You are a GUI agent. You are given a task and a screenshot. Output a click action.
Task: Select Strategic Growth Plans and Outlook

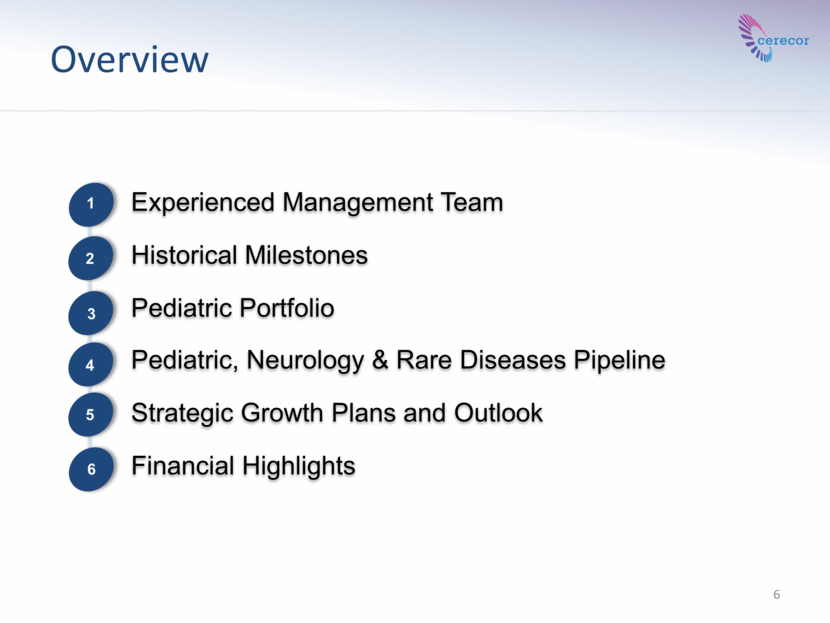click(x=337, y=413)
